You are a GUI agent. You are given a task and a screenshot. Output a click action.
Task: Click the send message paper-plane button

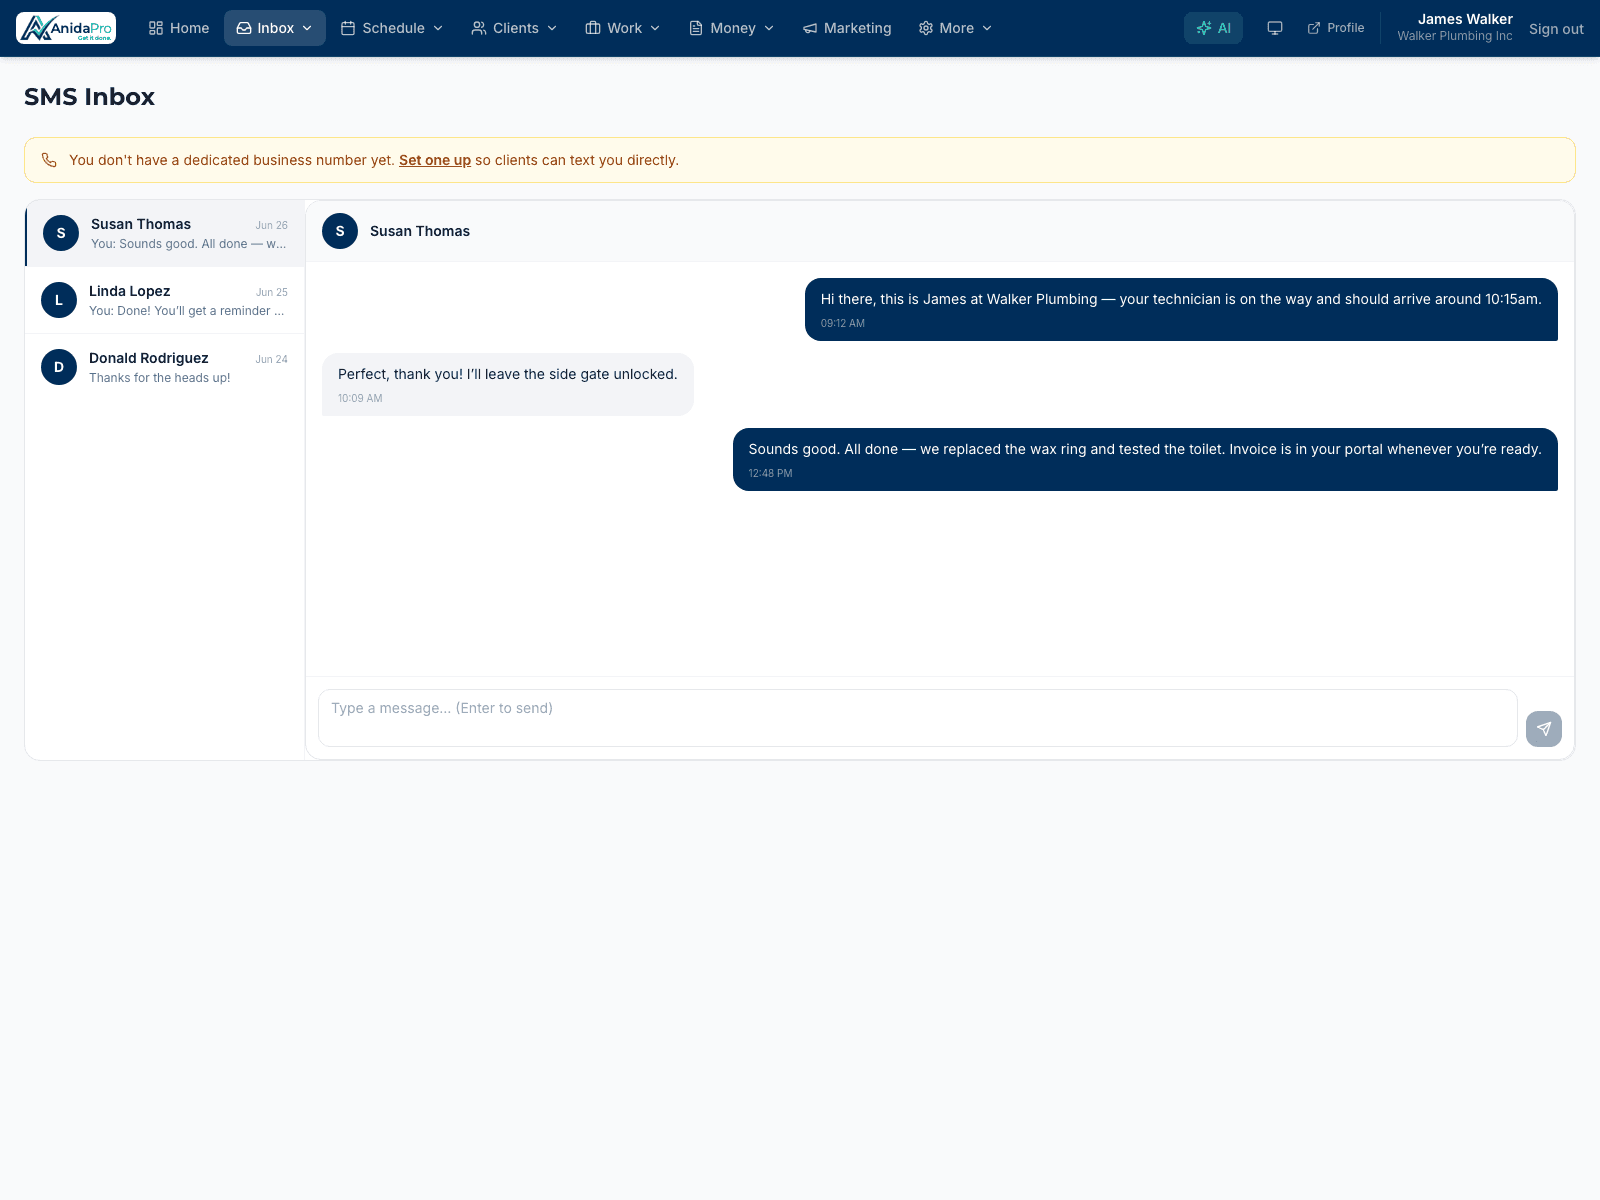click(1544, 729)
